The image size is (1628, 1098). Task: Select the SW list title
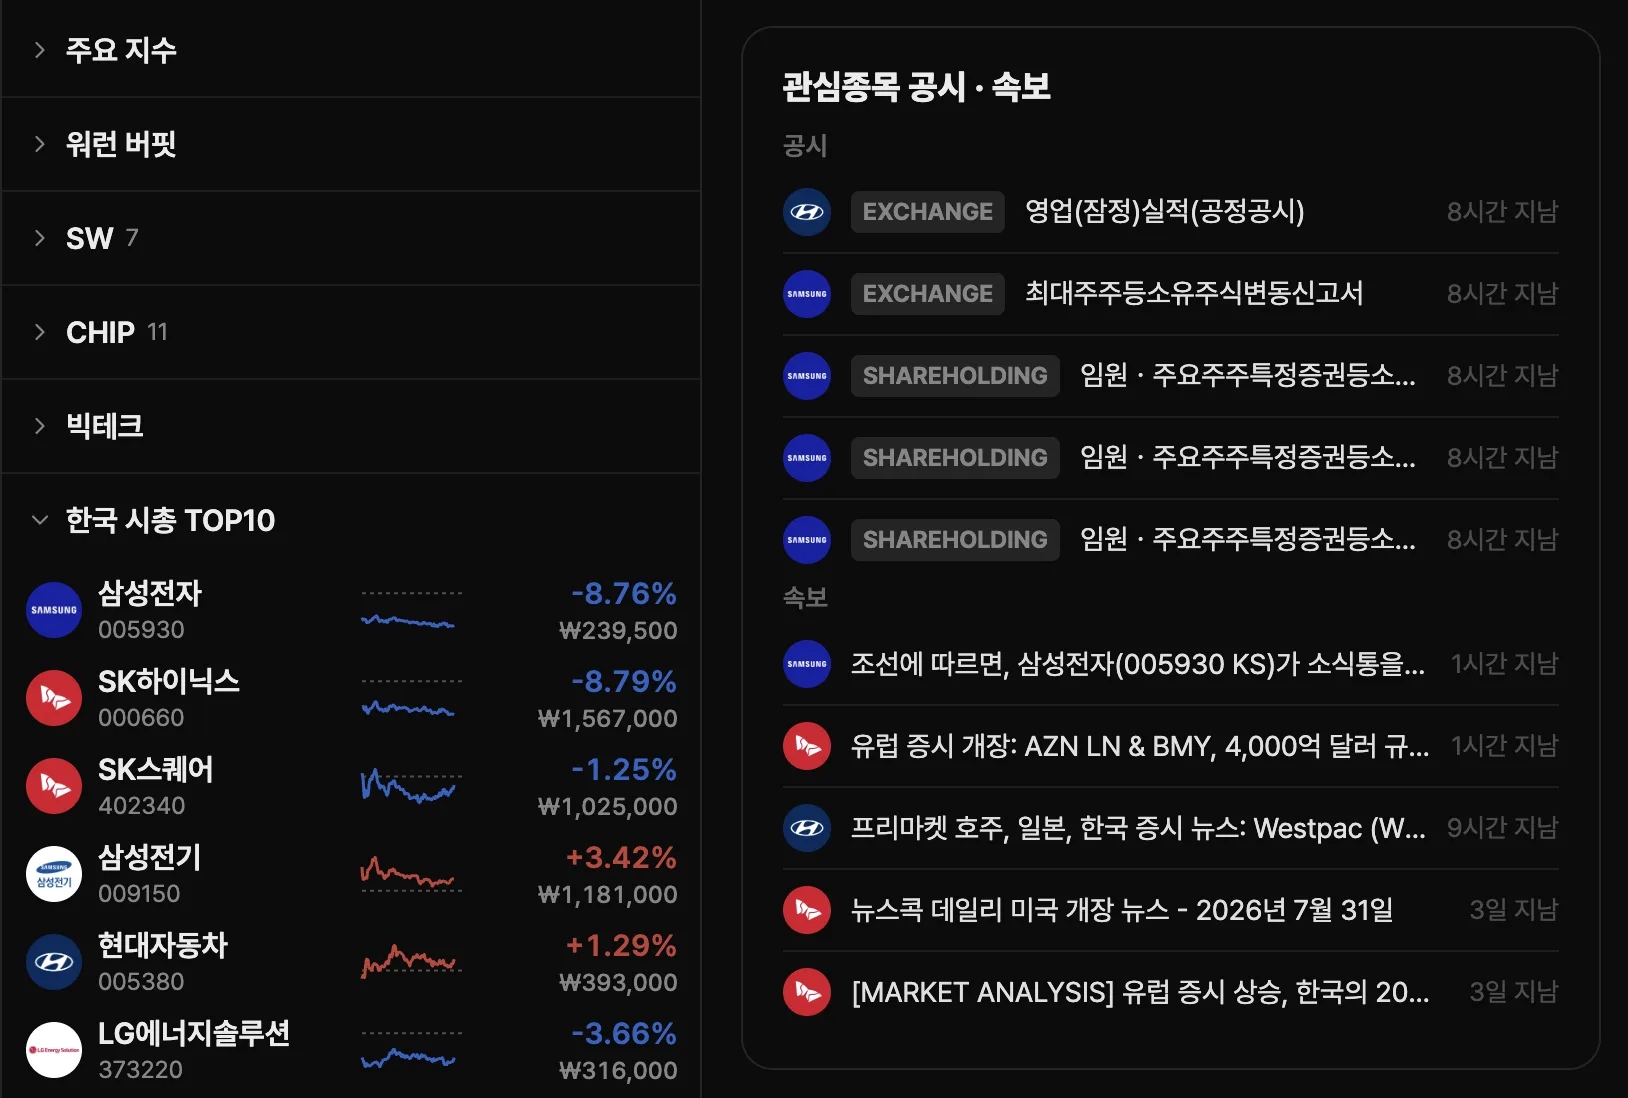(90, 238)
